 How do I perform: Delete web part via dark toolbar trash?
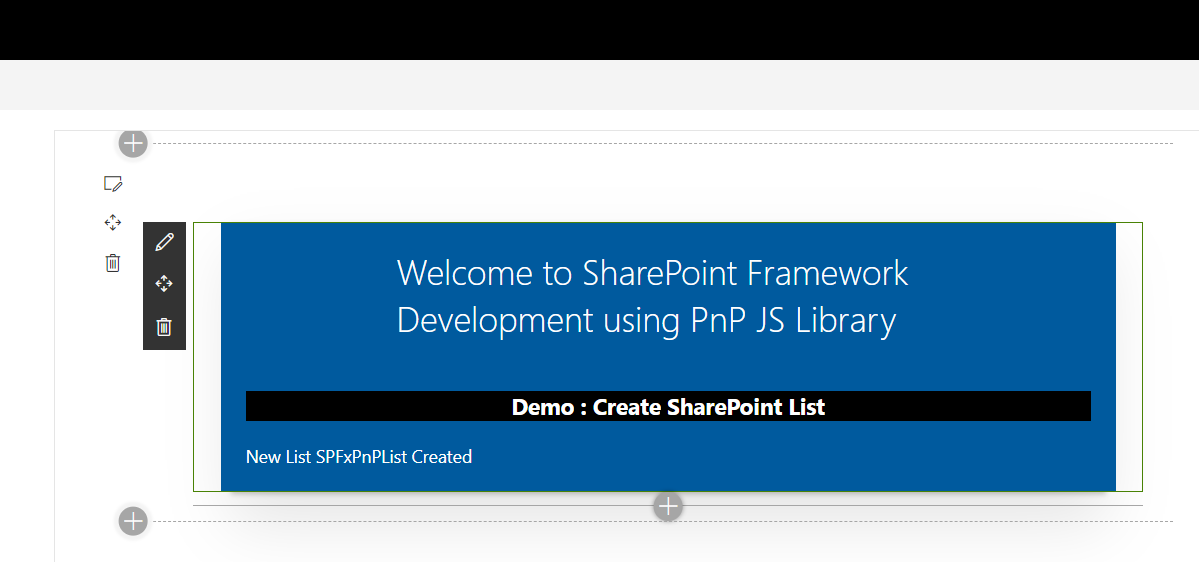click(164, 327)
